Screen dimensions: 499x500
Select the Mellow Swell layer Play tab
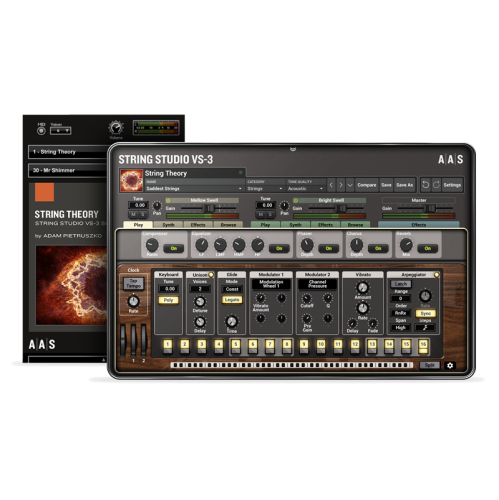coord(138,225)
